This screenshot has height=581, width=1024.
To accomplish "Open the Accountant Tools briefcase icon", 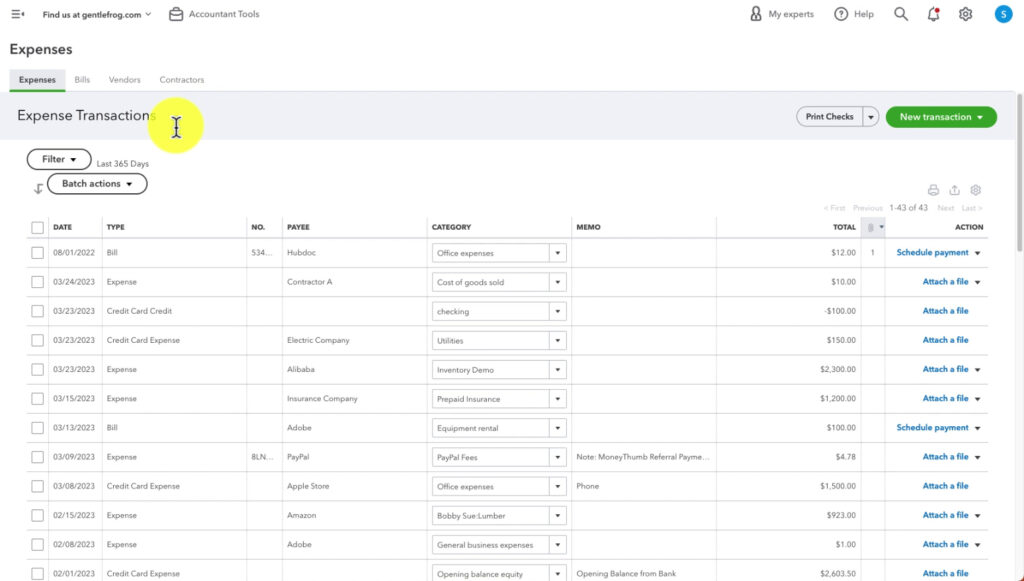I will click(176, 14).
